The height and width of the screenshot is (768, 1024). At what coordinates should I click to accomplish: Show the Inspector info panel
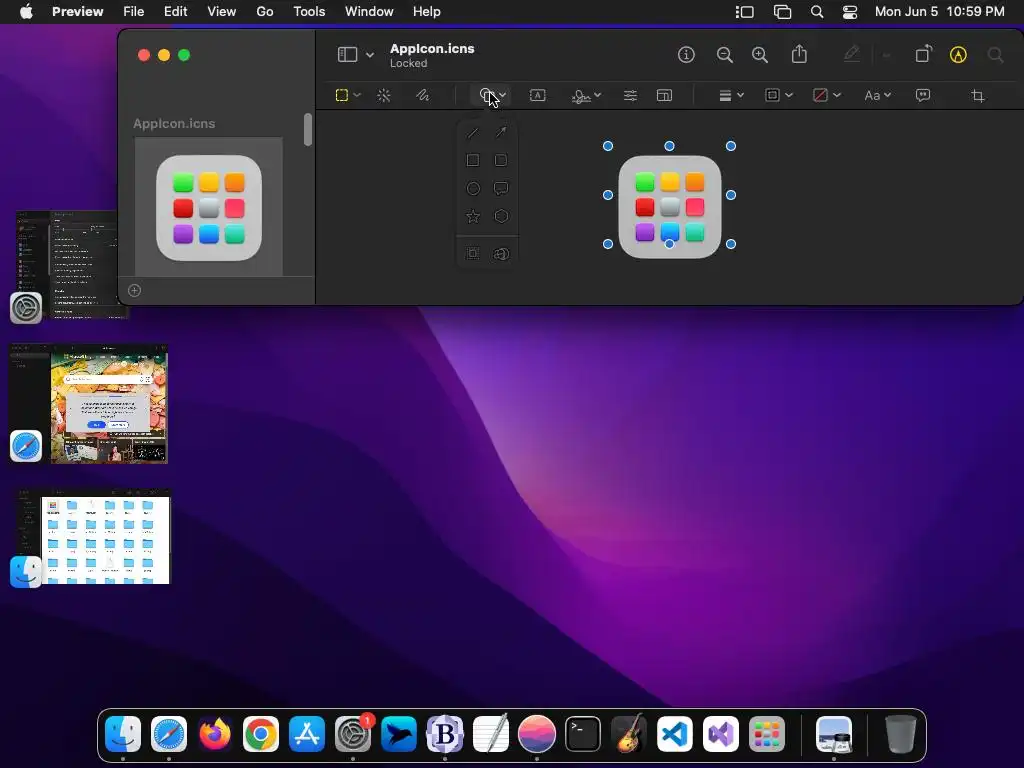686,55
